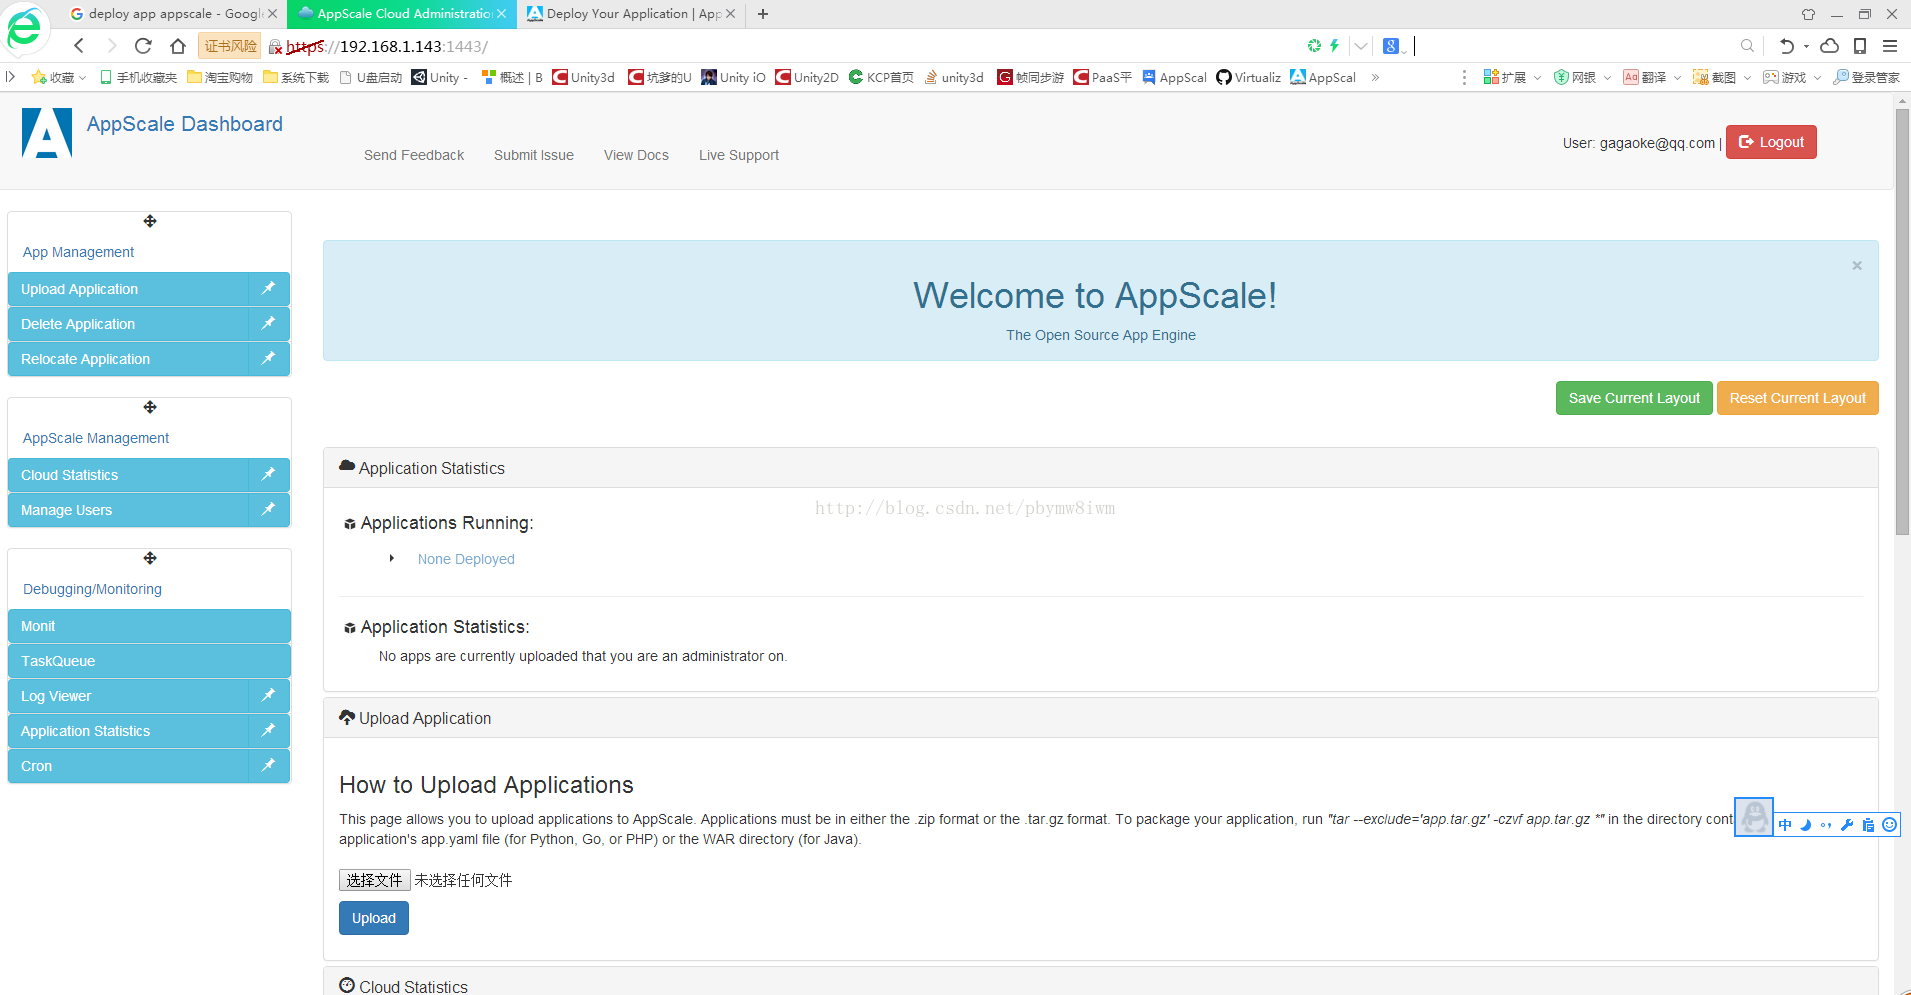The image size is (1911, 995).
Task: Click the search magnifier icon in toolbar
Action: [x=1747, y=46]
